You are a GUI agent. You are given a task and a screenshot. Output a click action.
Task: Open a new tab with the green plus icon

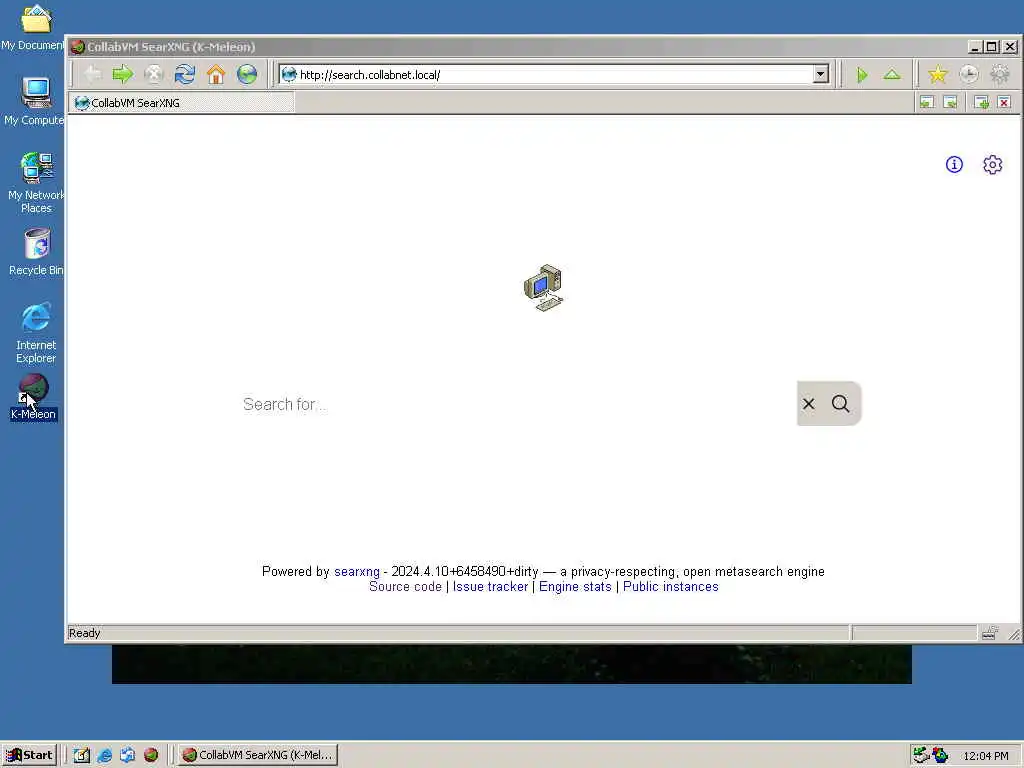pos(982,103)
